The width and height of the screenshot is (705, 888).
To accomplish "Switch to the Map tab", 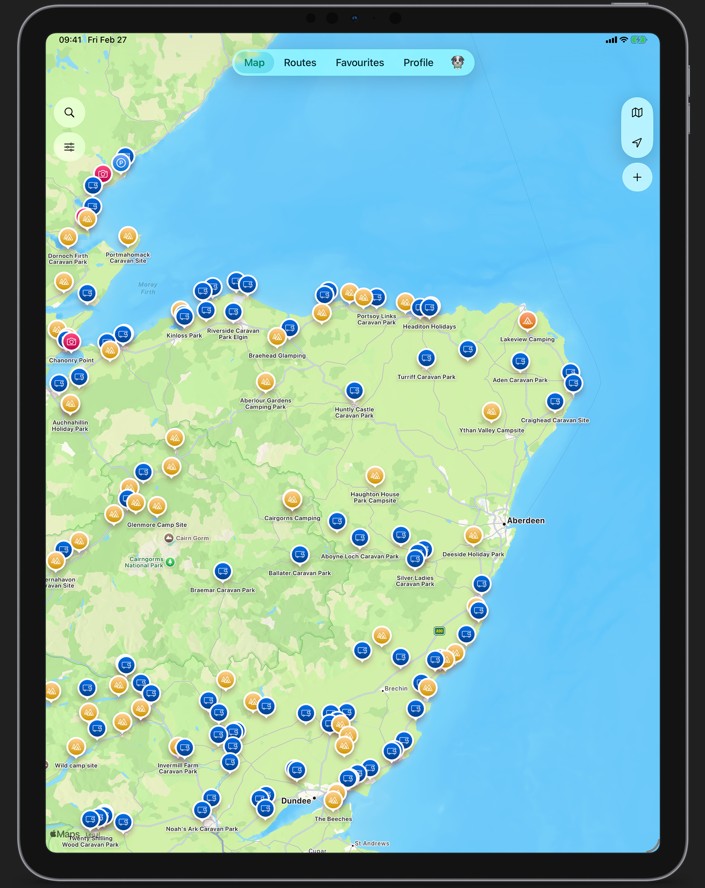I will tap(254, 63).
